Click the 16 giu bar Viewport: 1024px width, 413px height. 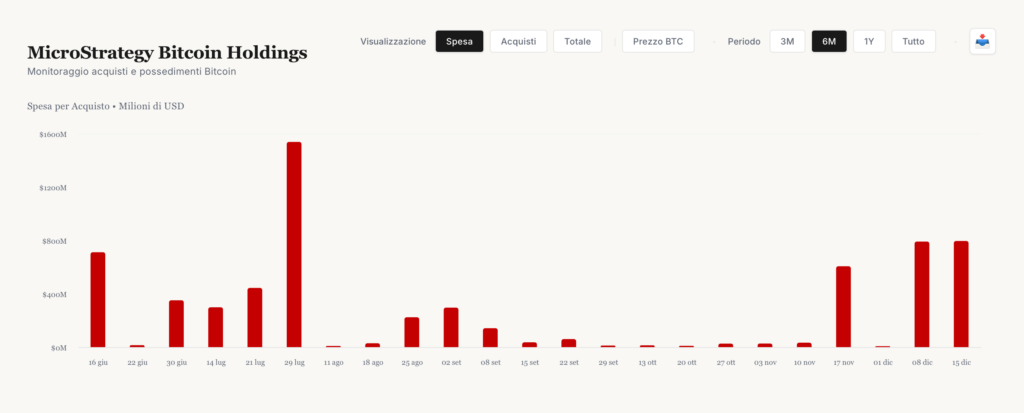pos(98,300)
